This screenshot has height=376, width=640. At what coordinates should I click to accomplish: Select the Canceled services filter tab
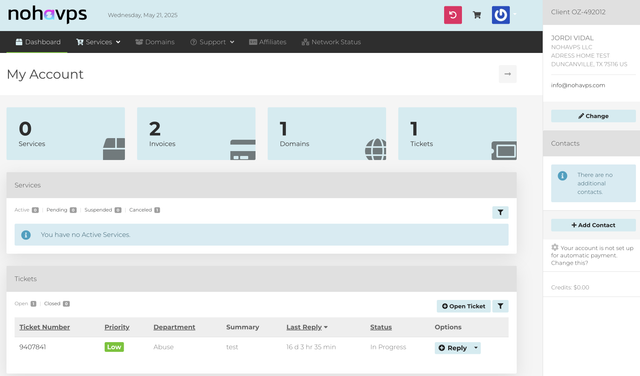(144, 210)
